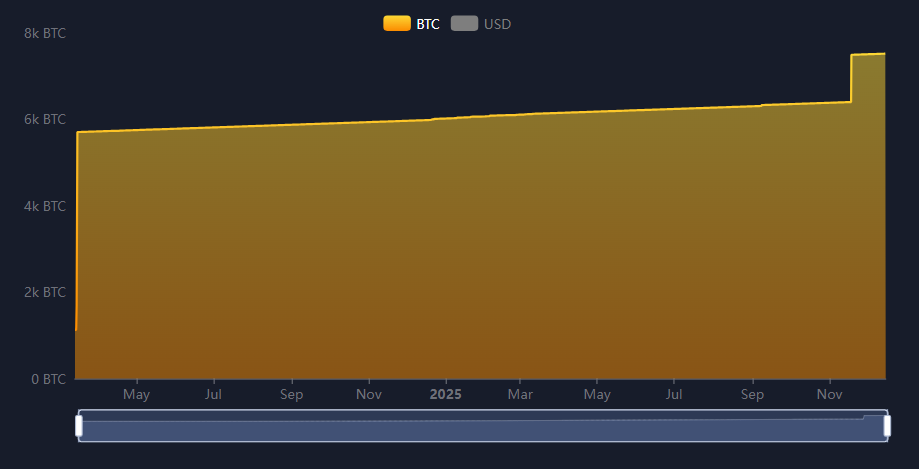919x469 pixels.
Task: Click the middle of the range selector bar
Action: 483,426
